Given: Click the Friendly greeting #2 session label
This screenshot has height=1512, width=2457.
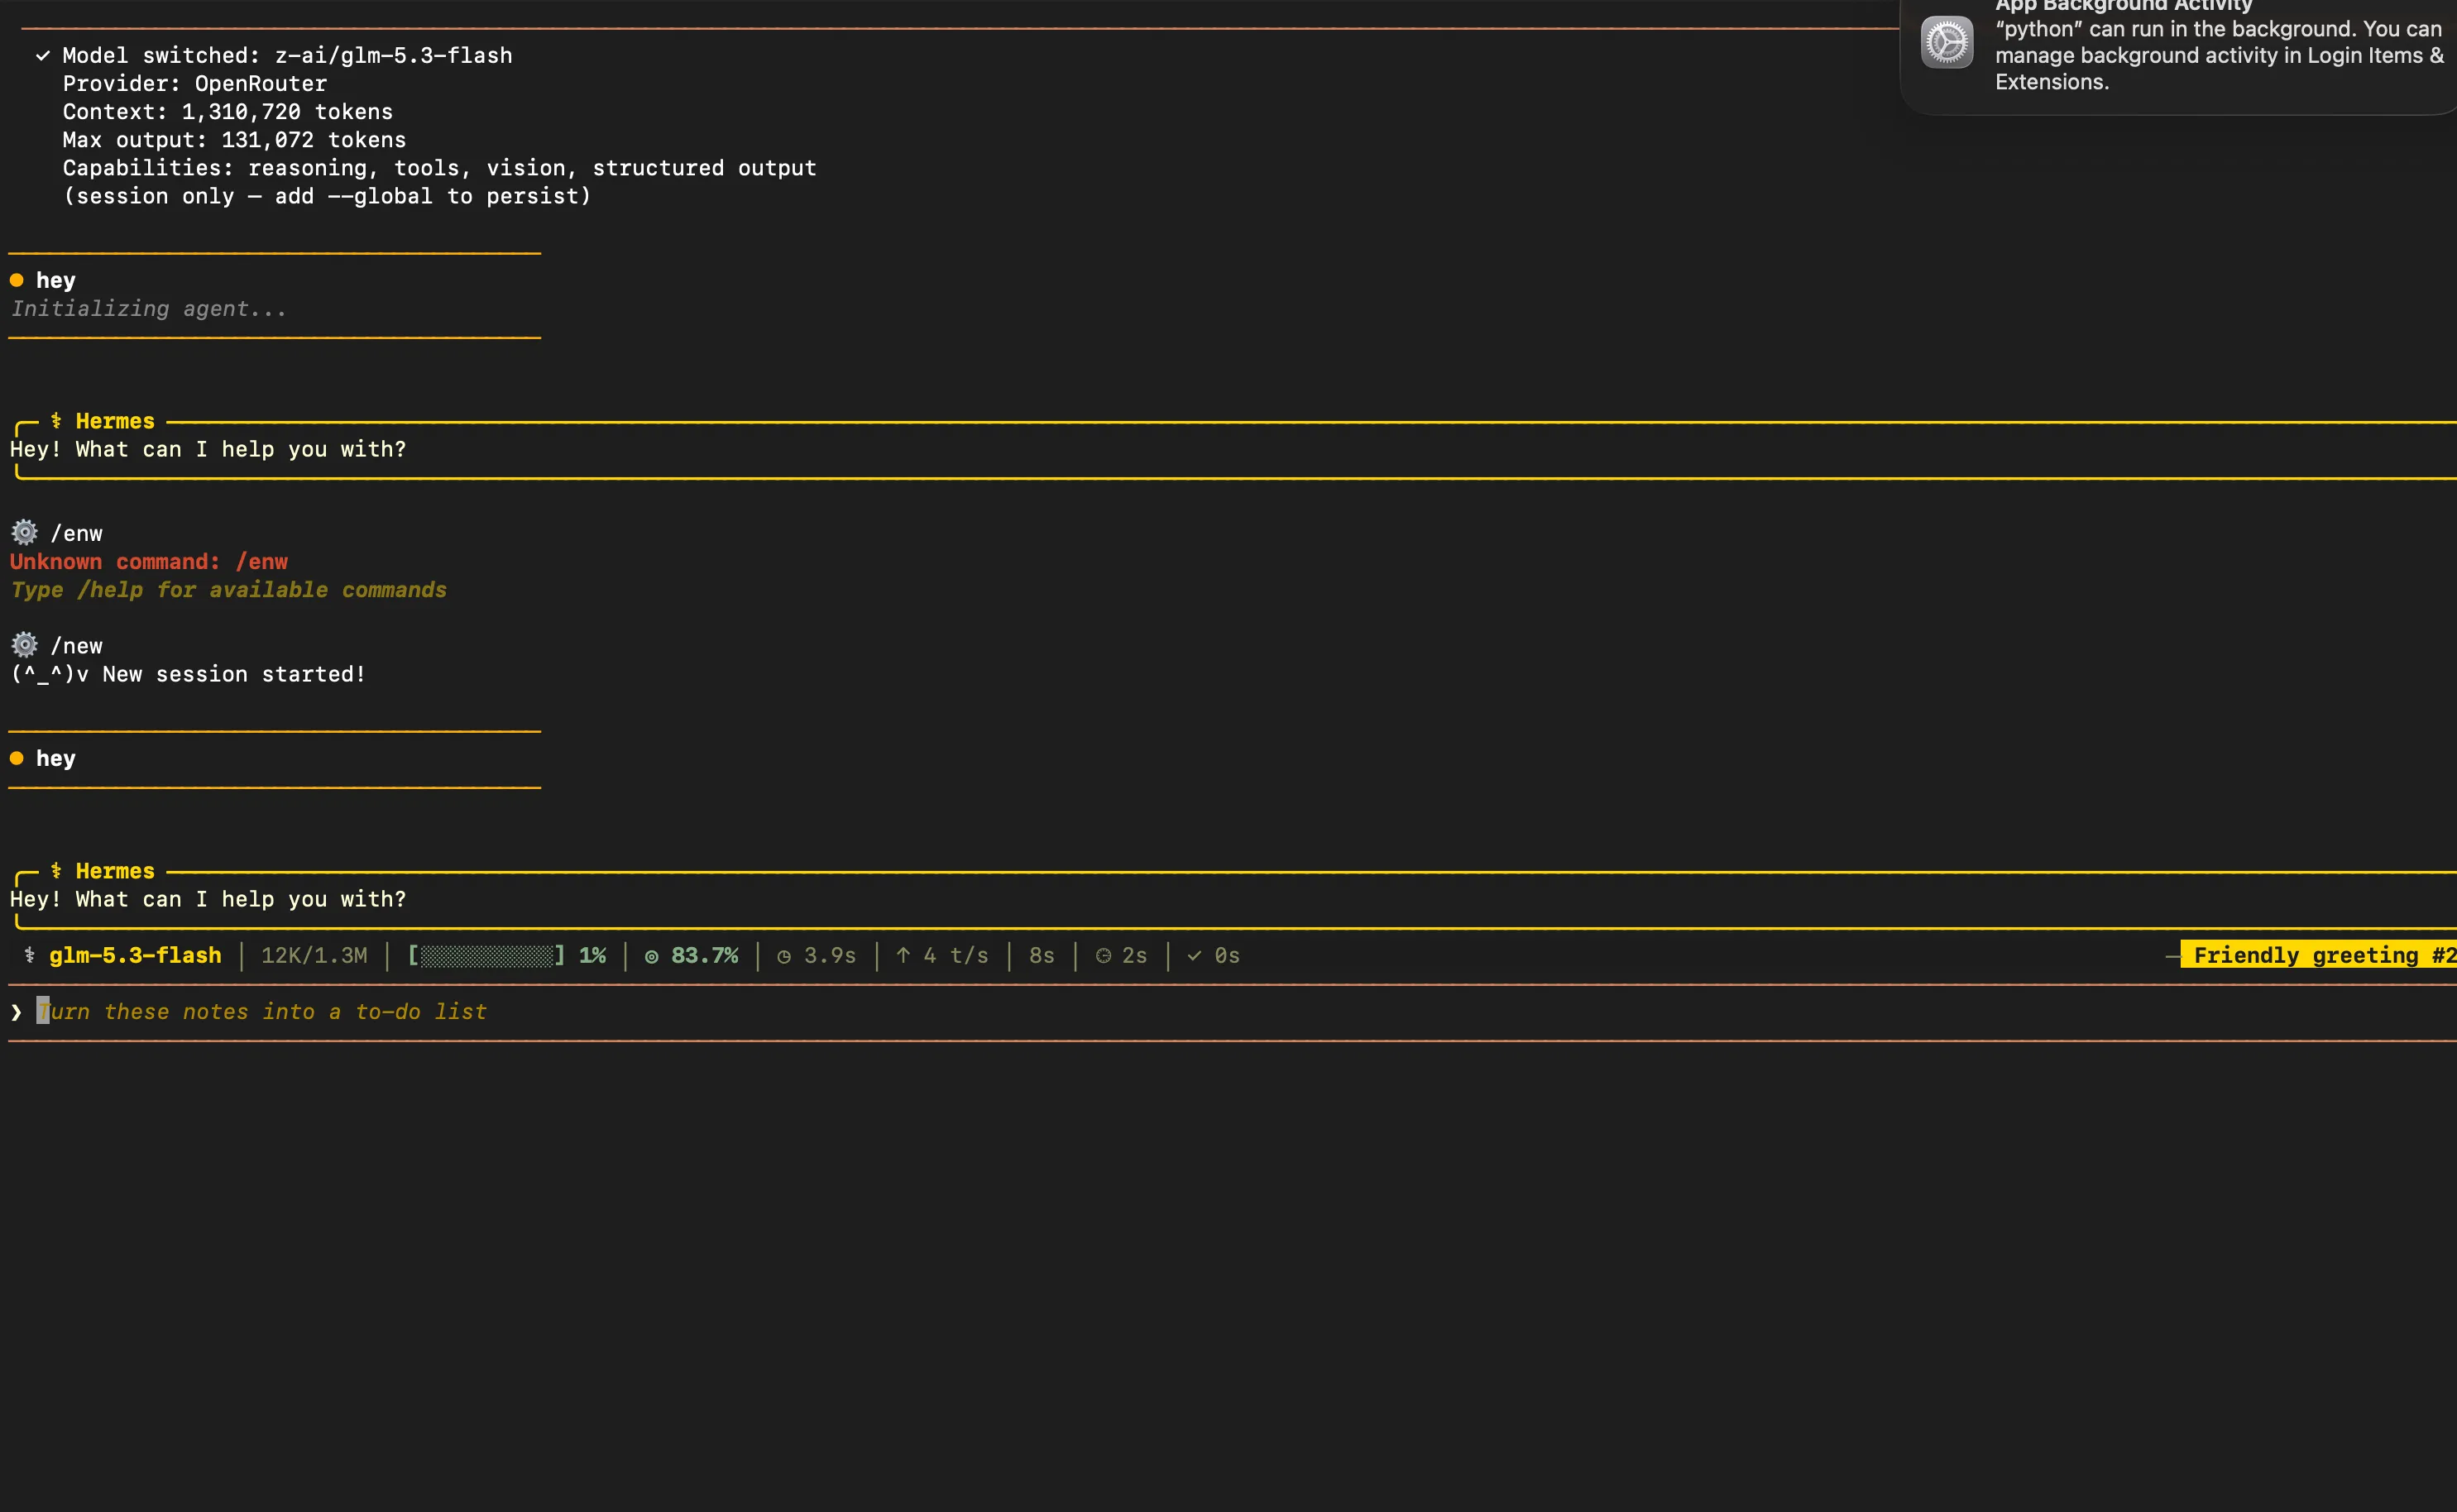Looking at the screenshot, I should coord(2318,955).
